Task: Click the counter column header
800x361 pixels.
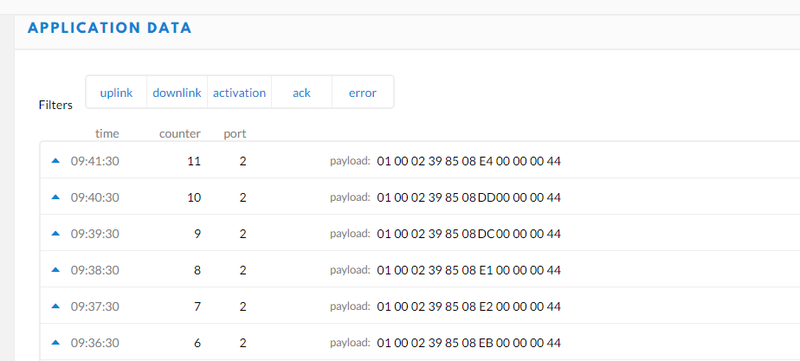Action: pyautogui.click(x=180, y=134)
